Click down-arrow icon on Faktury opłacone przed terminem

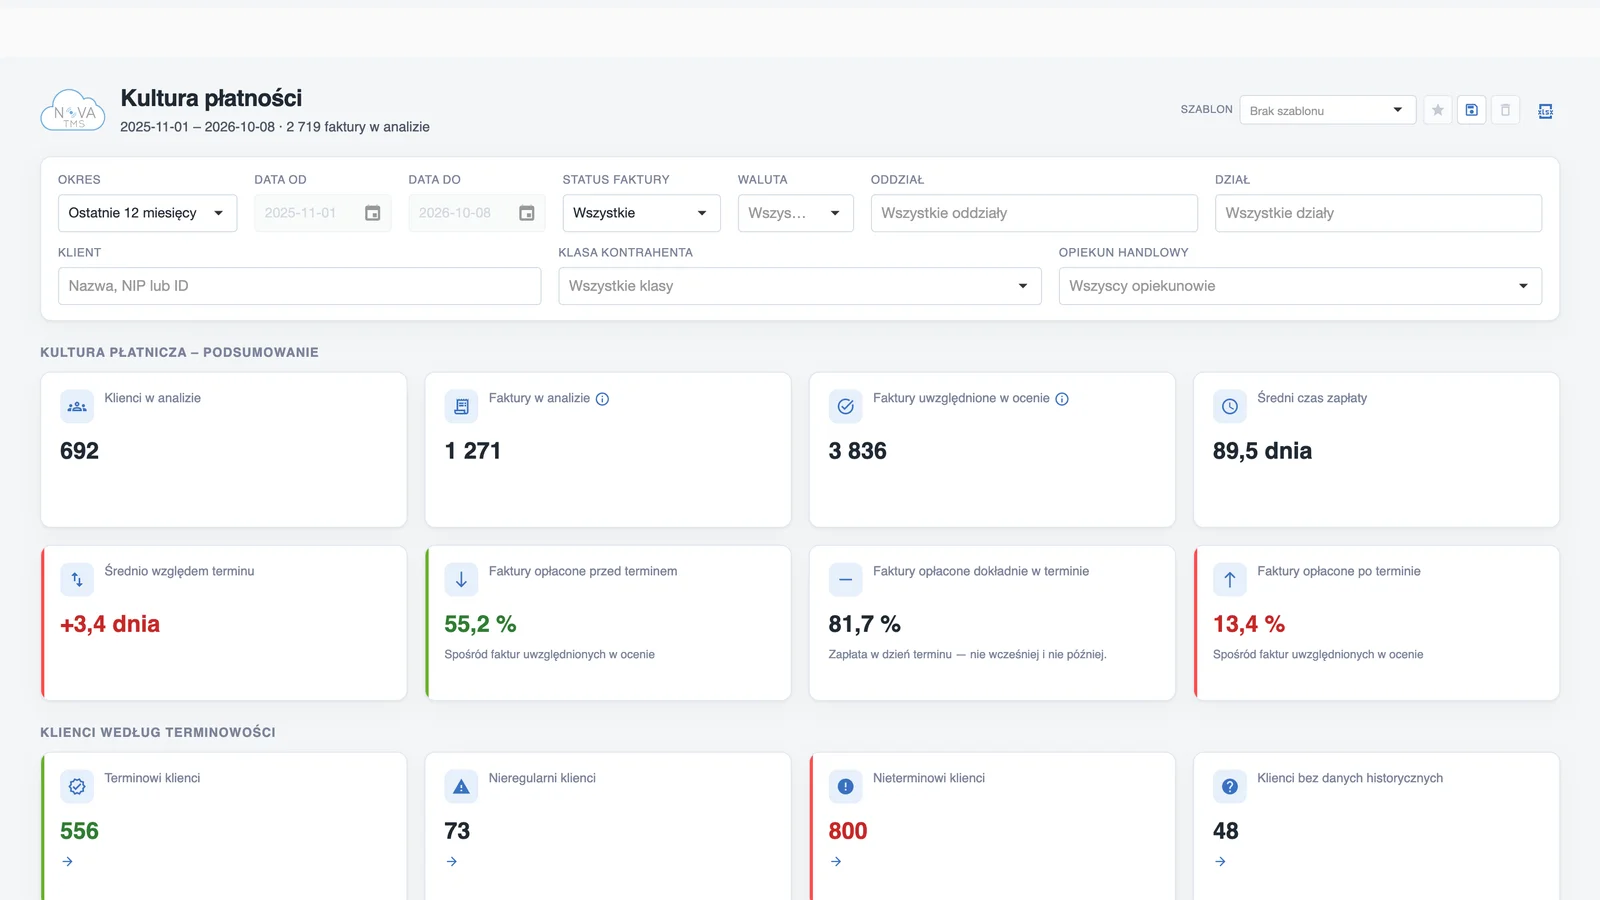click(461, 580)
